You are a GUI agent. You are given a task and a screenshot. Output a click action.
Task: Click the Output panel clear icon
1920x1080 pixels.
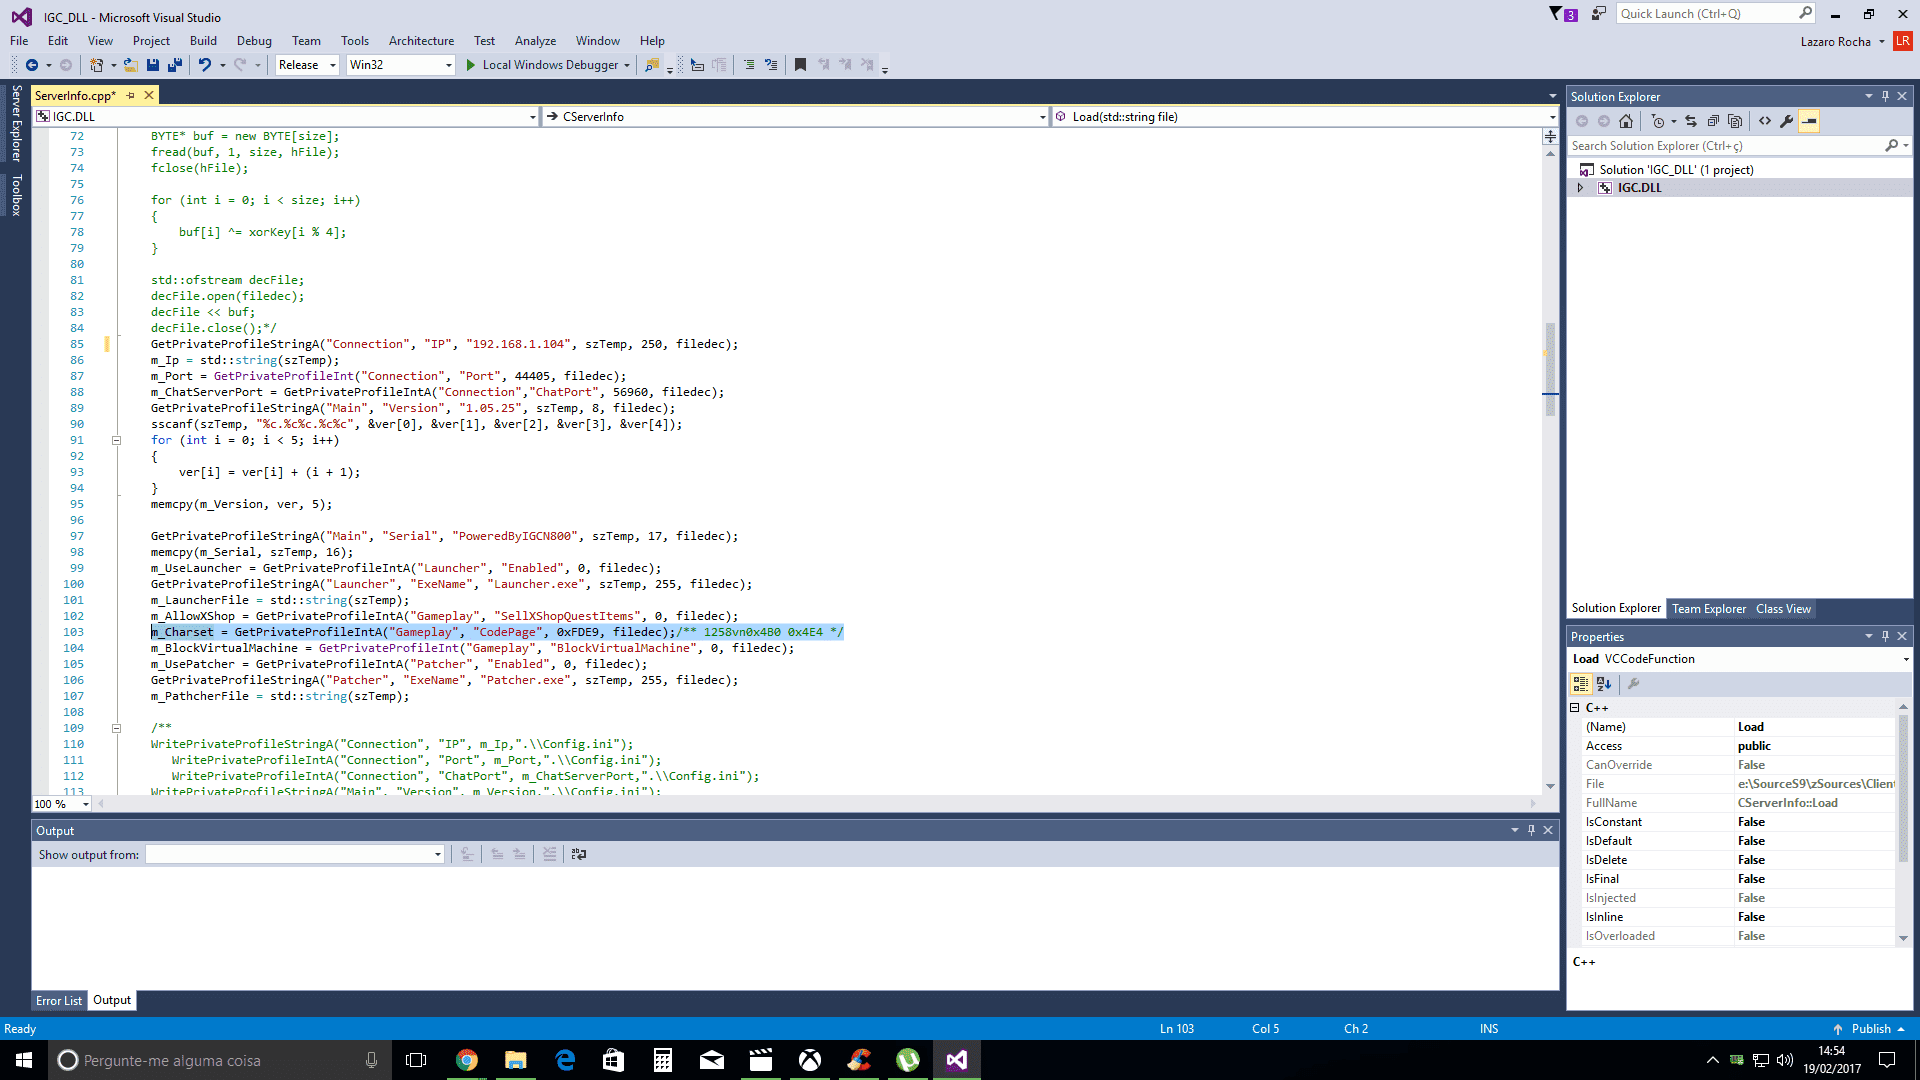pyautogui.click(x=550, y=855)
